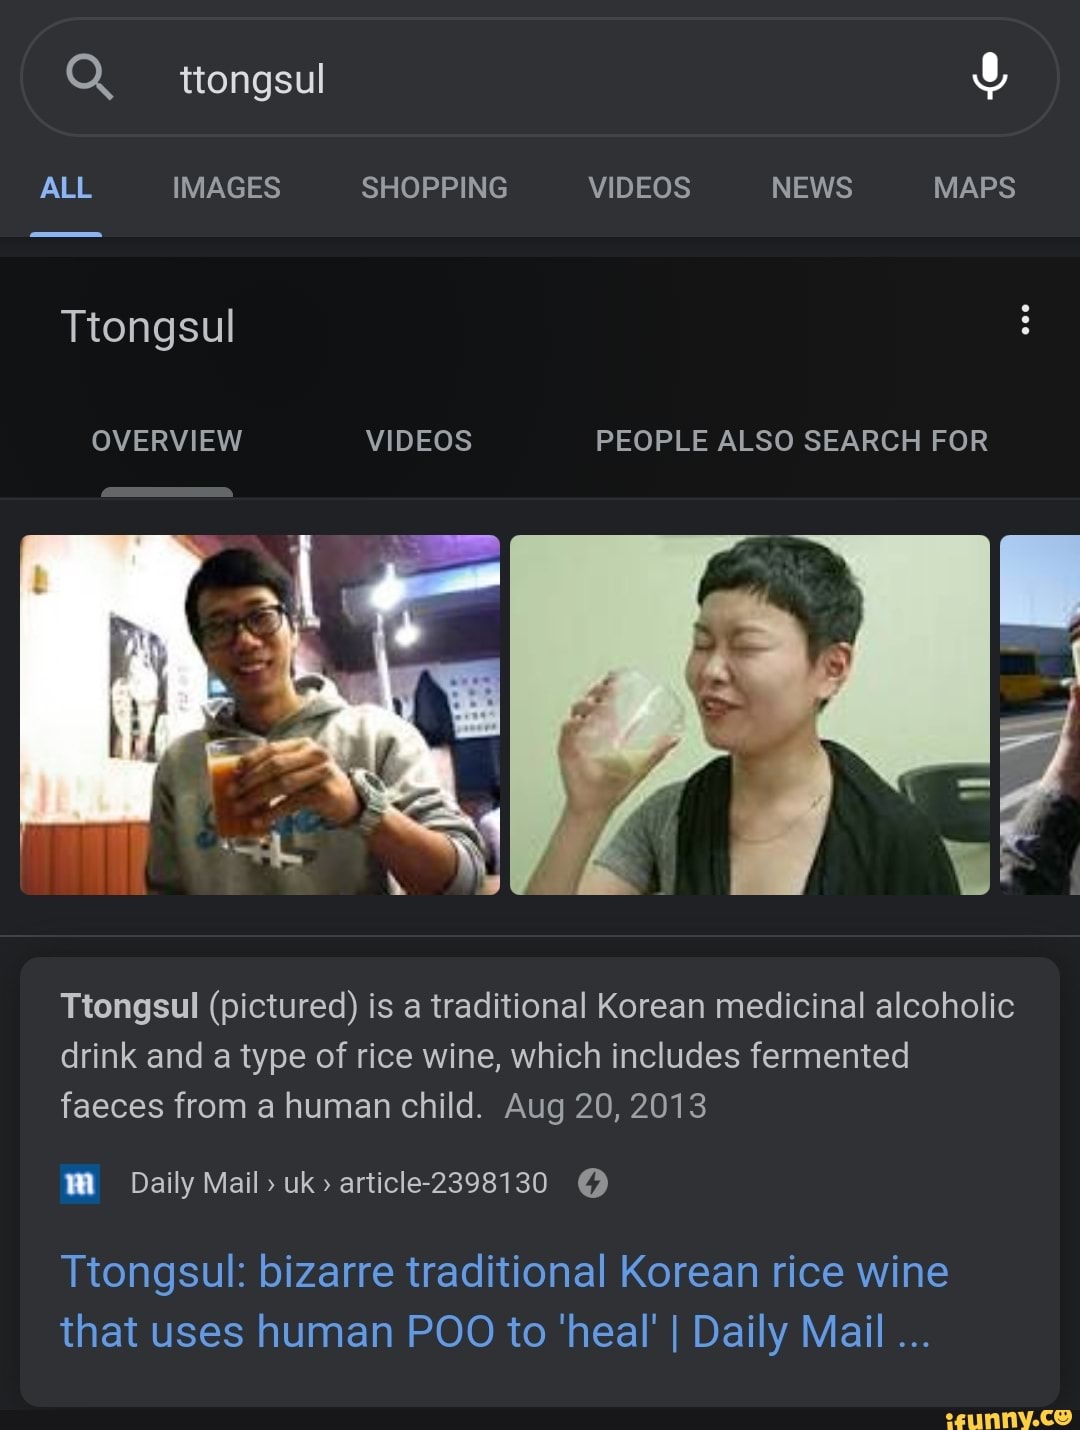Screen dimensions: 1080x1430
Task: Switch to the MAPS tab
Action: tap(973, 188)
